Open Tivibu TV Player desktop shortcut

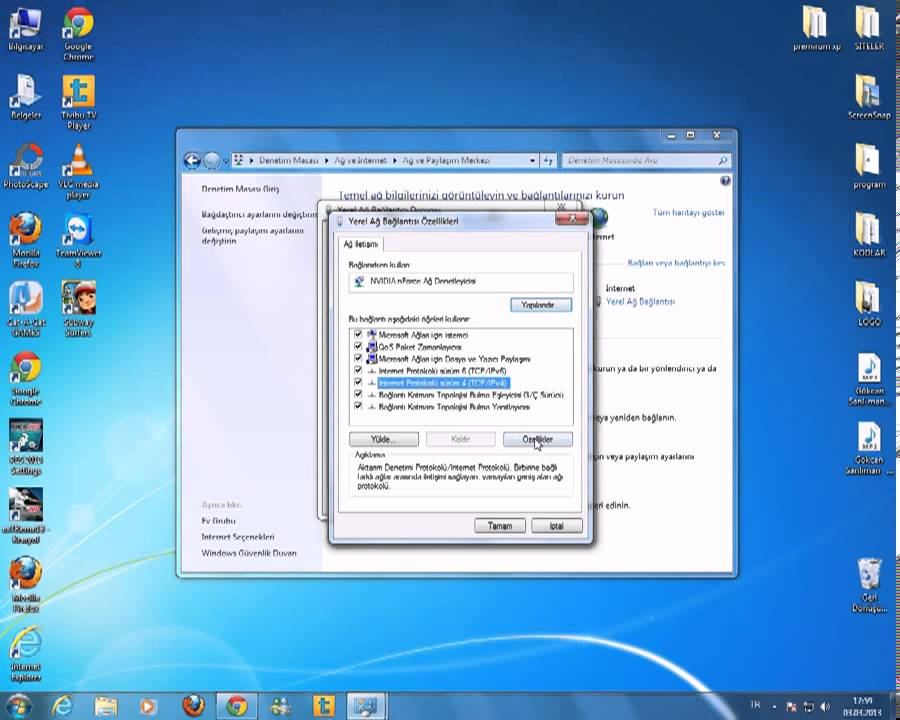[79, 103]
